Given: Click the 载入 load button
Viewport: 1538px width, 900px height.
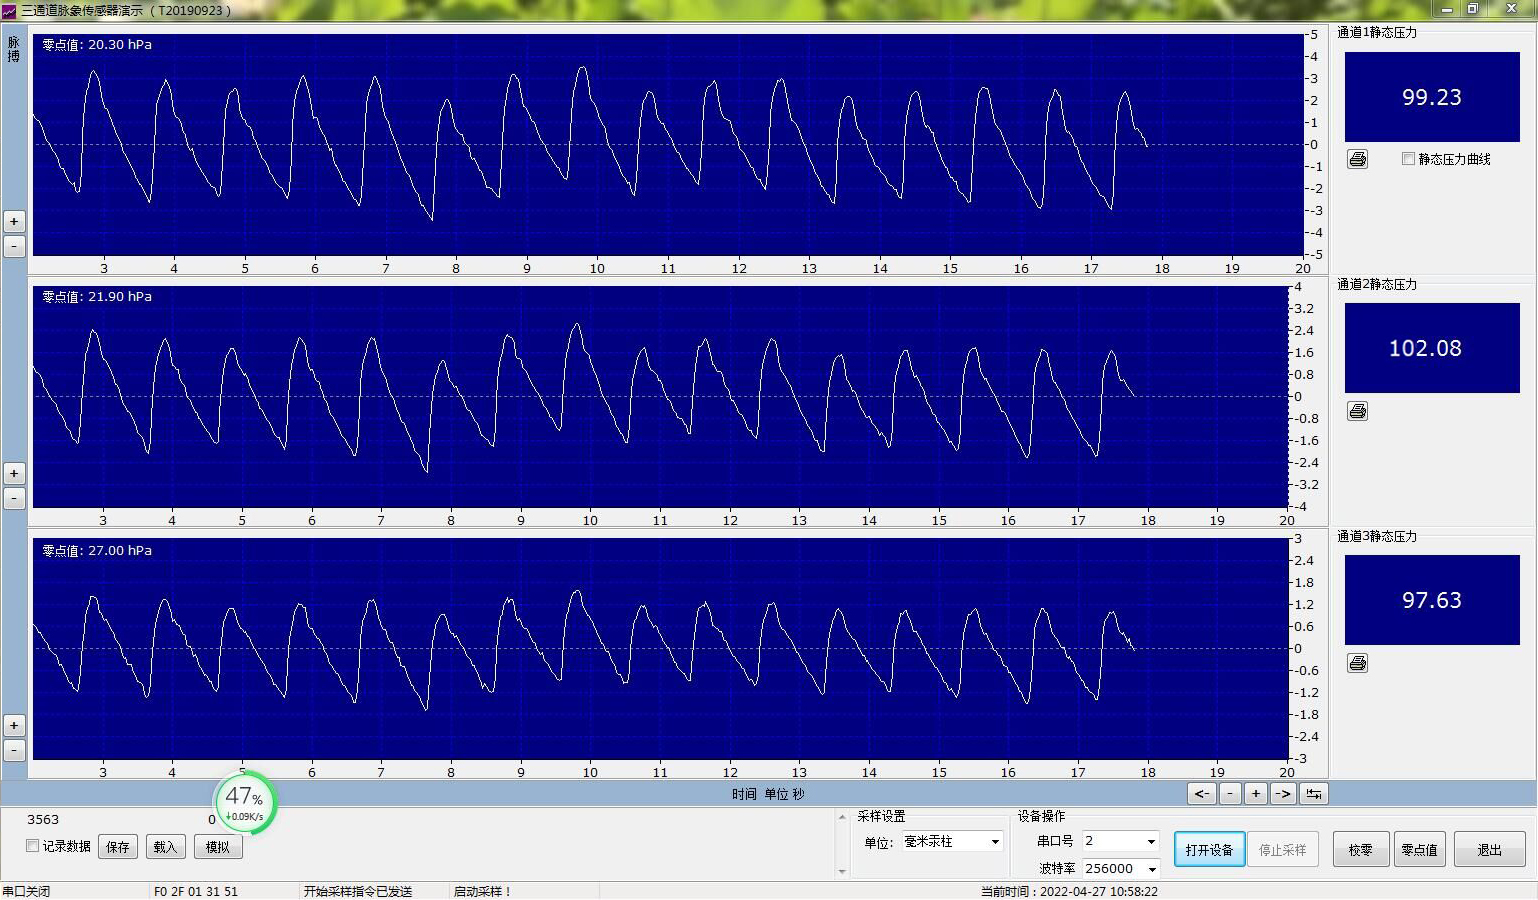Looking at the screenshot, I should tap(165, 847).
